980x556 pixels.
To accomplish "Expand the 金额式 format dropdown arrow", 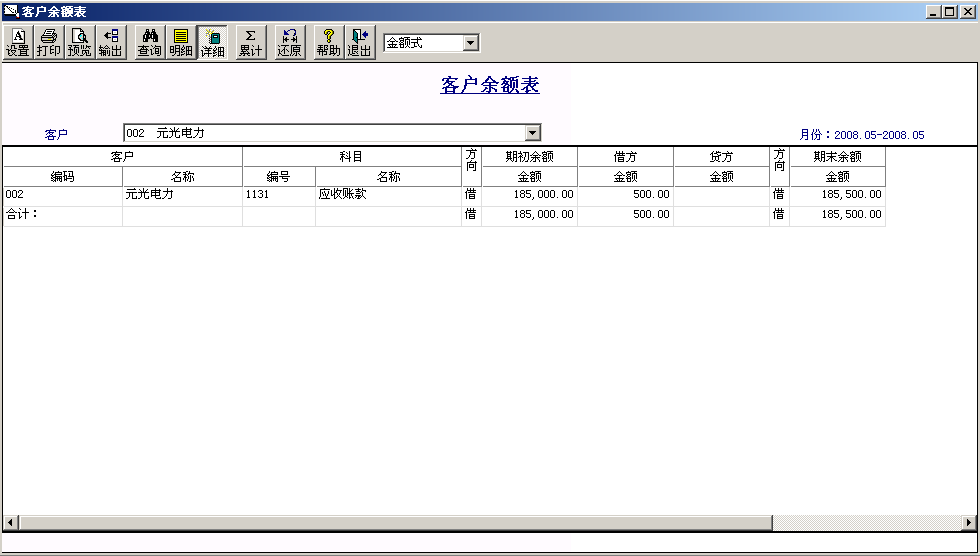I will (472, 42).
